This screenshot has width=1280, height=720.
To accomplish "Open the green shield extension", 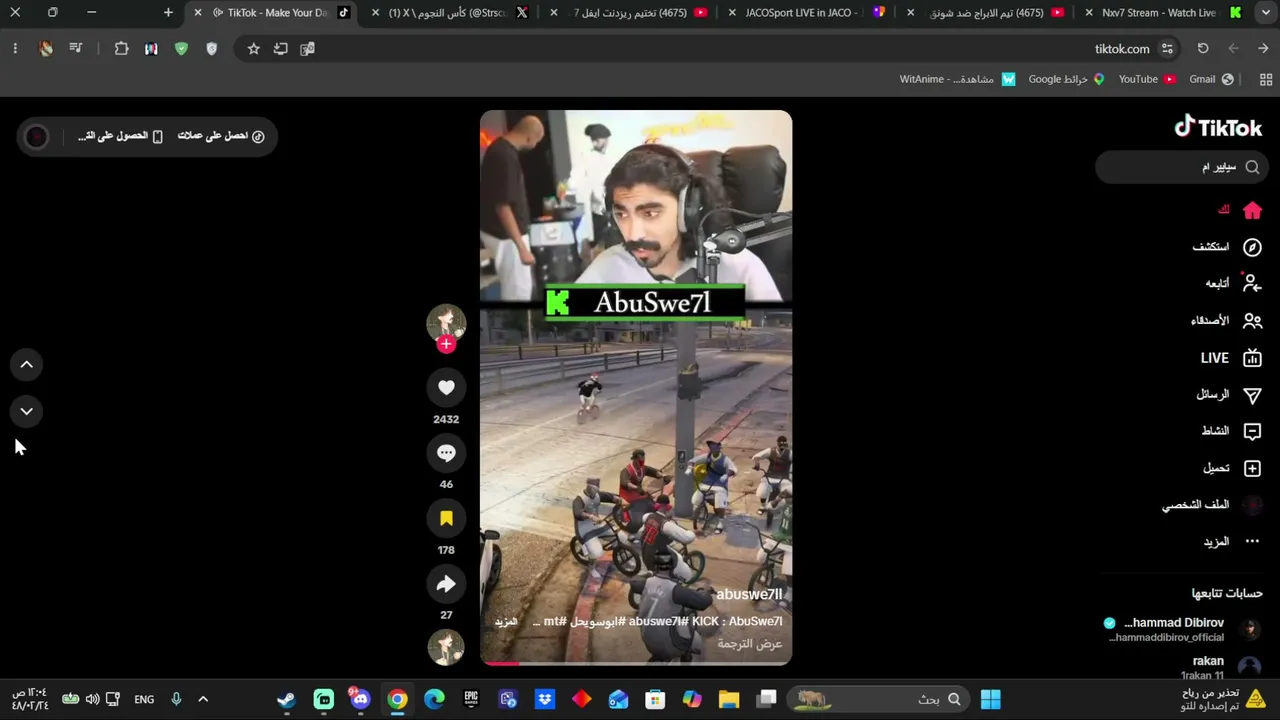I will (181, 48).
